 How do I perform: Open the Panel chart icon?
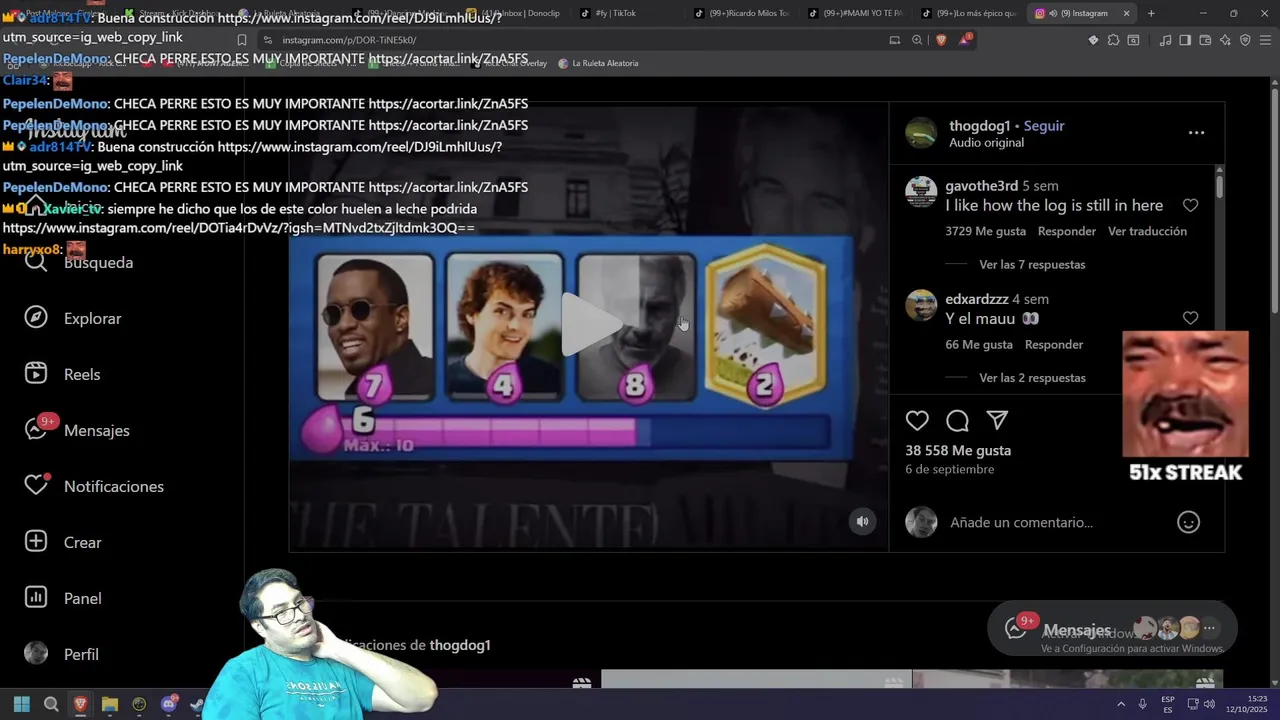pyautogui.click(x=36, y=597)
